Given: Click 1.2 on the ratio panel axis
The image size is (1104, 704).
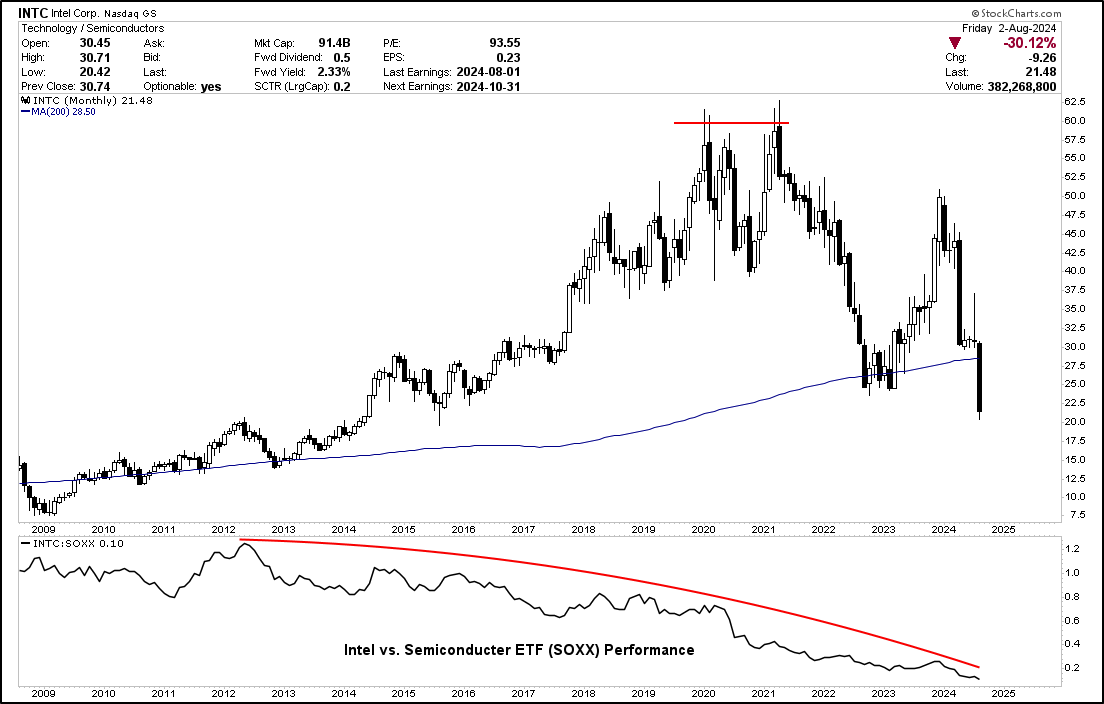Looking at the screenshot, I should pyautogui.click(x=1072, y=548).
